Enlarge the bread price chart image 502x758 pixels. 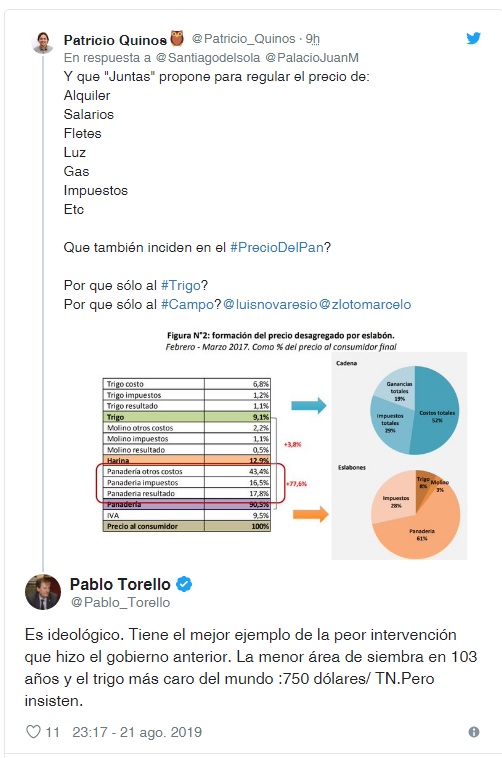coord(284,445)
